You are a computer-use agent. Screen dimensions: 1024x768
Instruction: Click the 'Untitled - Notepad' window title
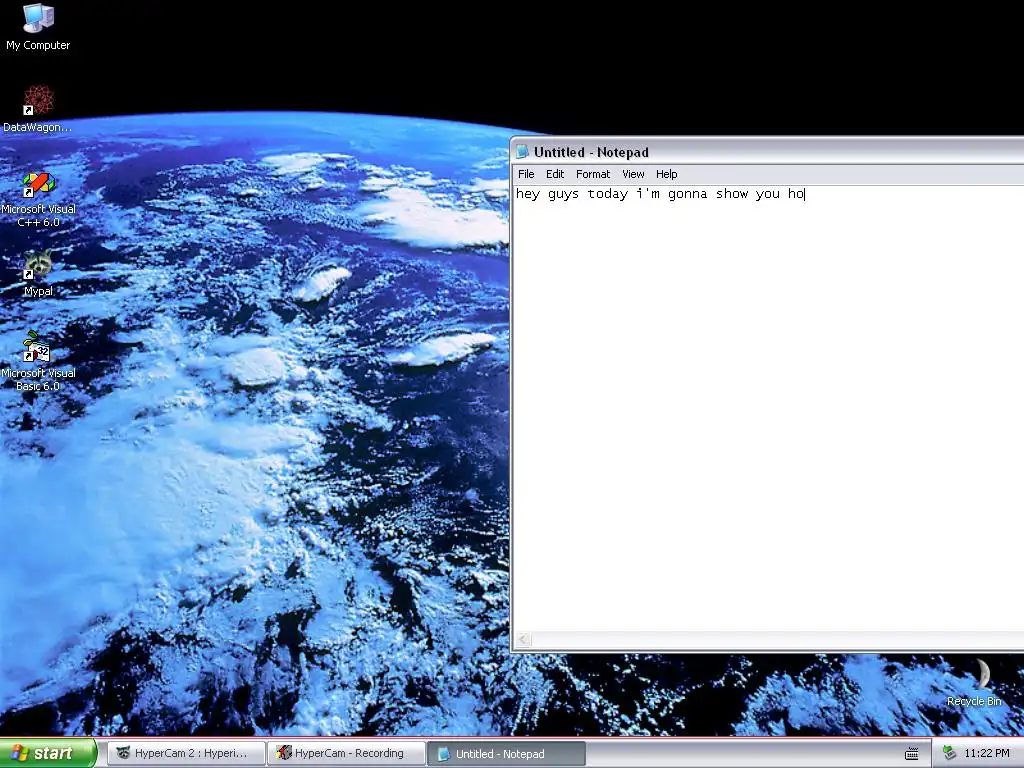coord(591,152)
